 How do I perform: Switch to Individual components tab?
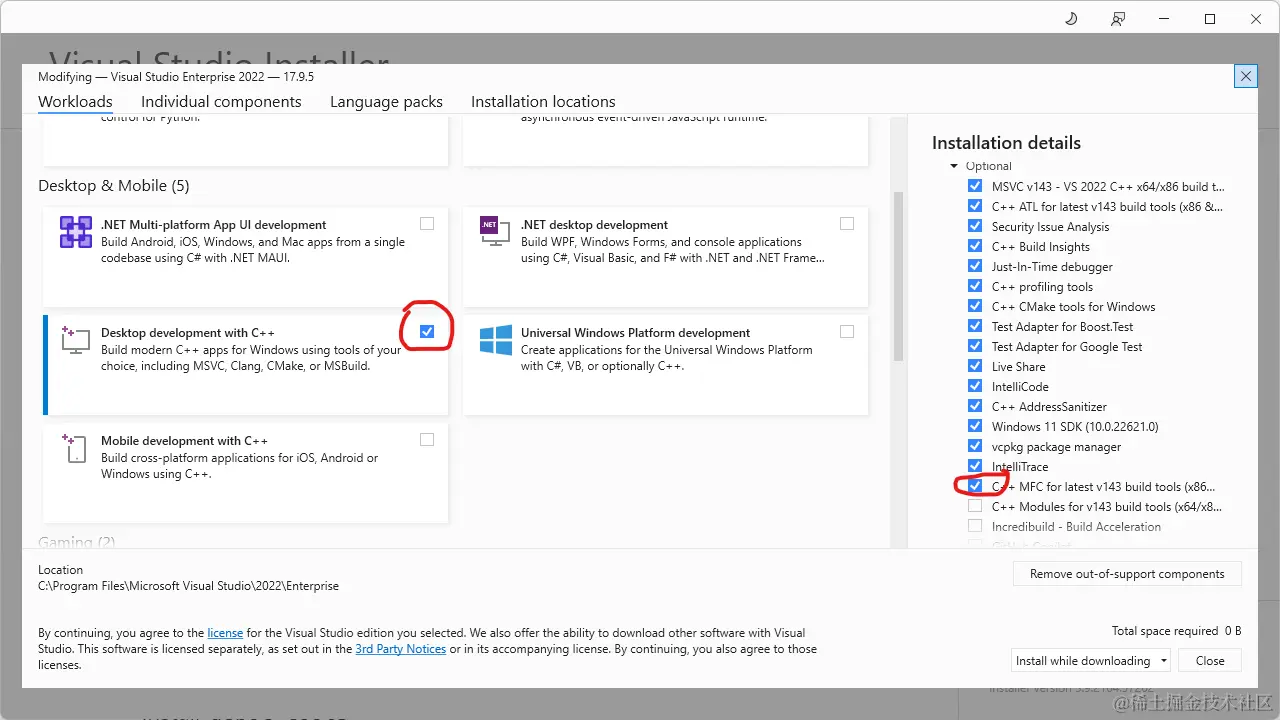tap(221, 102)
